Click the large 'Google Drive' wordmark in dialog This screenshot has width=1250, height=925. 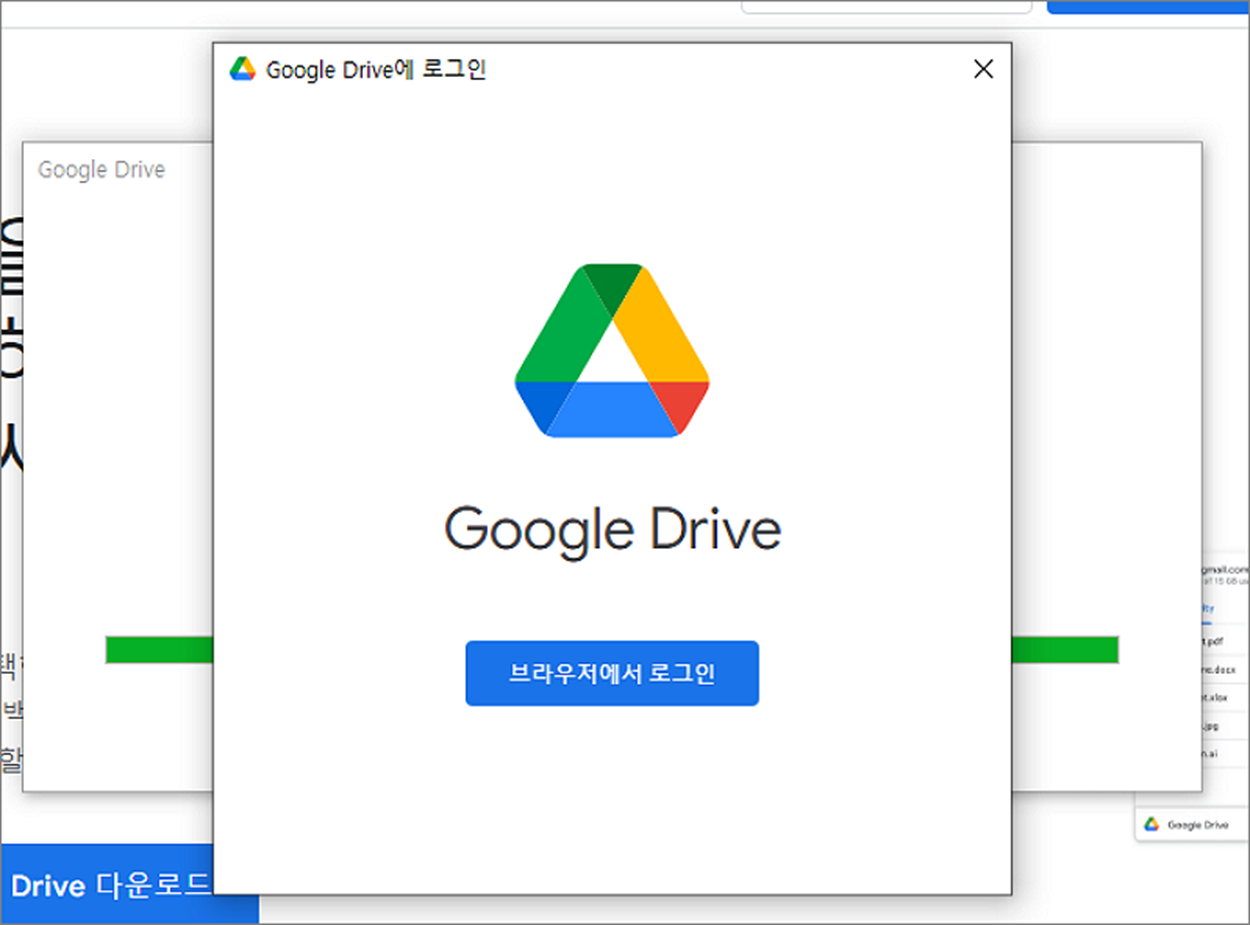tap(612, 531)
